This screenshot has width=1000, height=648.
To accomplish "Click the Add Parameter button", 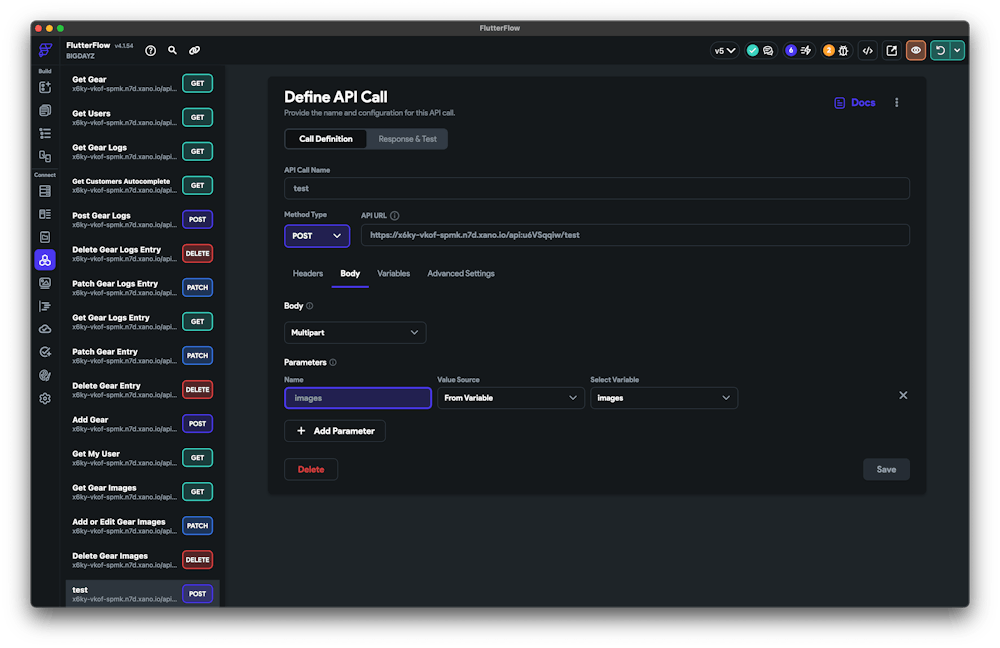I will [335, 431].
